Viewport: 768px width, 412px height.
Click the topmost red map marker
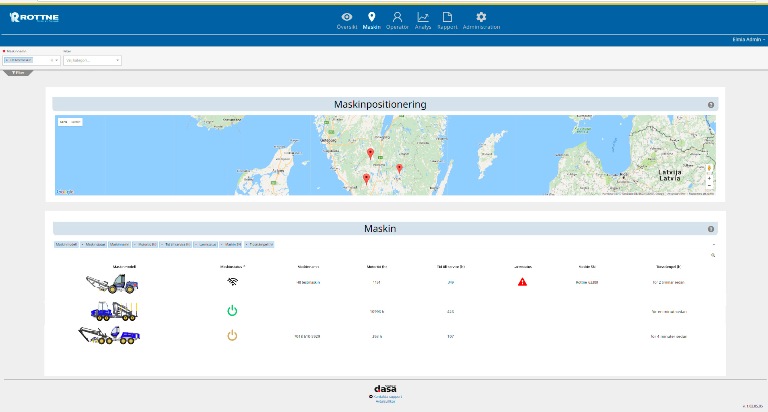(370, 153)
